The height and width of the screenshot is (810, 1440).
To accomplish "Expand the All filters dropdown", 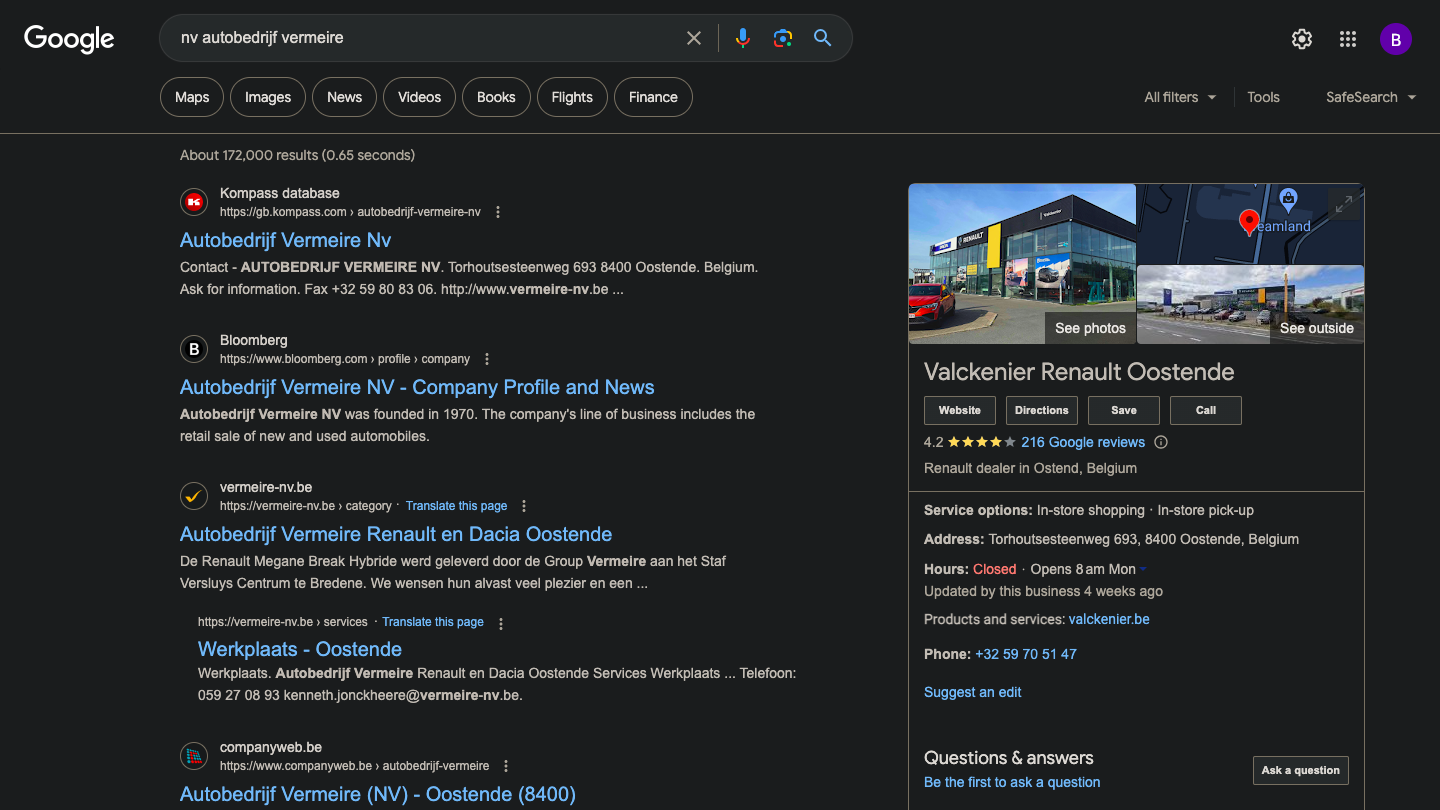I will point(1180,97).
